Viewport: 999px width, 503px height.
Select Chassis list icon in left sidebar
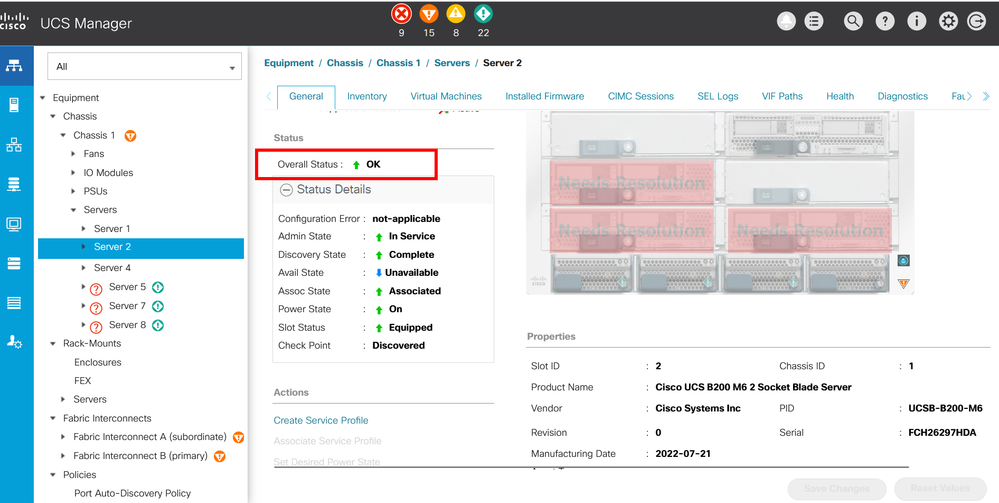[x=15, y=303]
